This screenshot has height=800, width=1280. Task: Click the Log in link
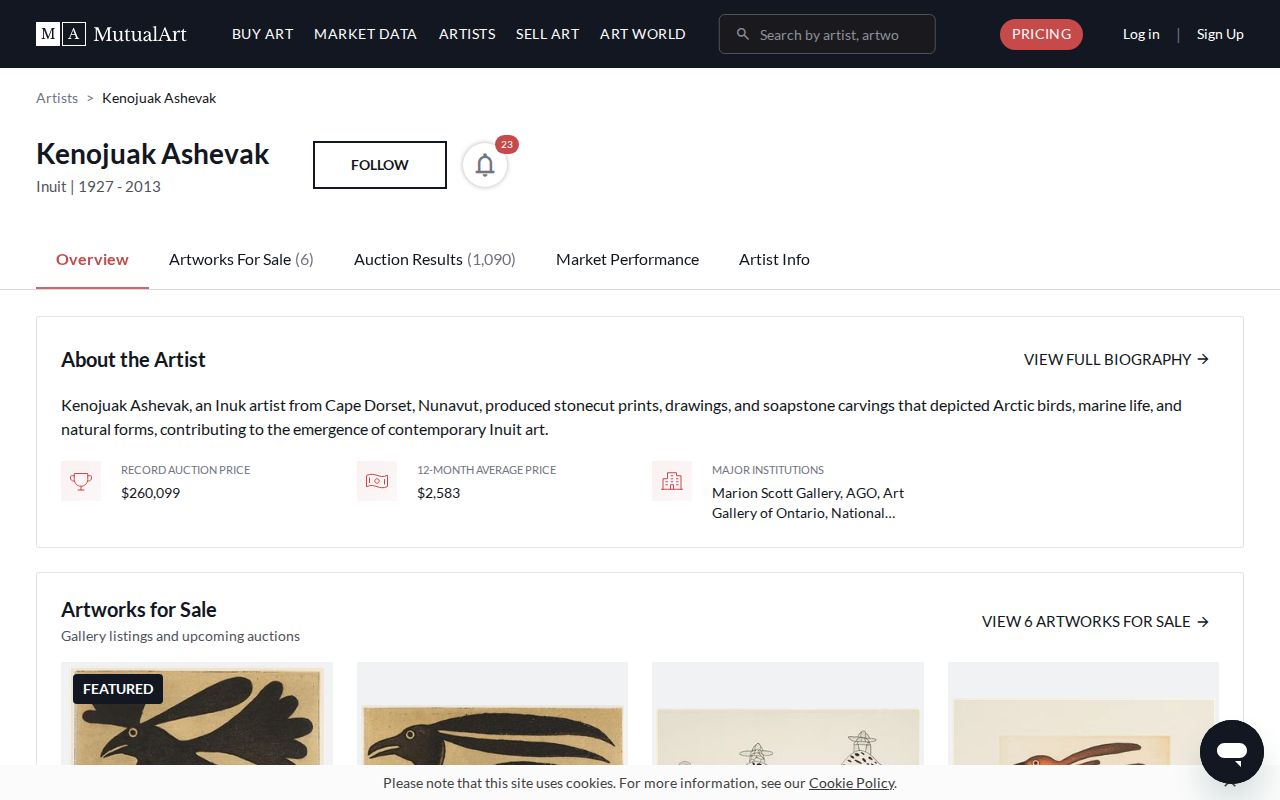click(1141, 34)
